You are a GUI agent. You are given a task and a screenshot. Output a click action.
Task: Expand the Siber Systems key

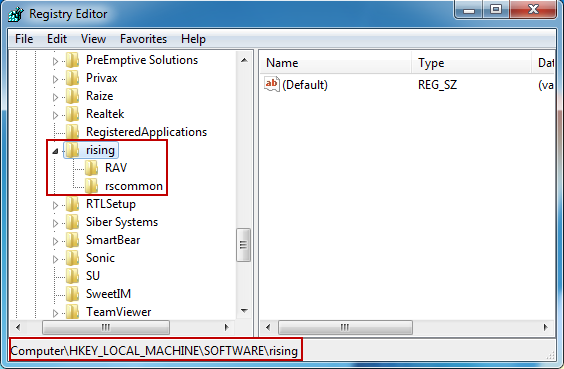pyautogui.click(x=55, y=223)
